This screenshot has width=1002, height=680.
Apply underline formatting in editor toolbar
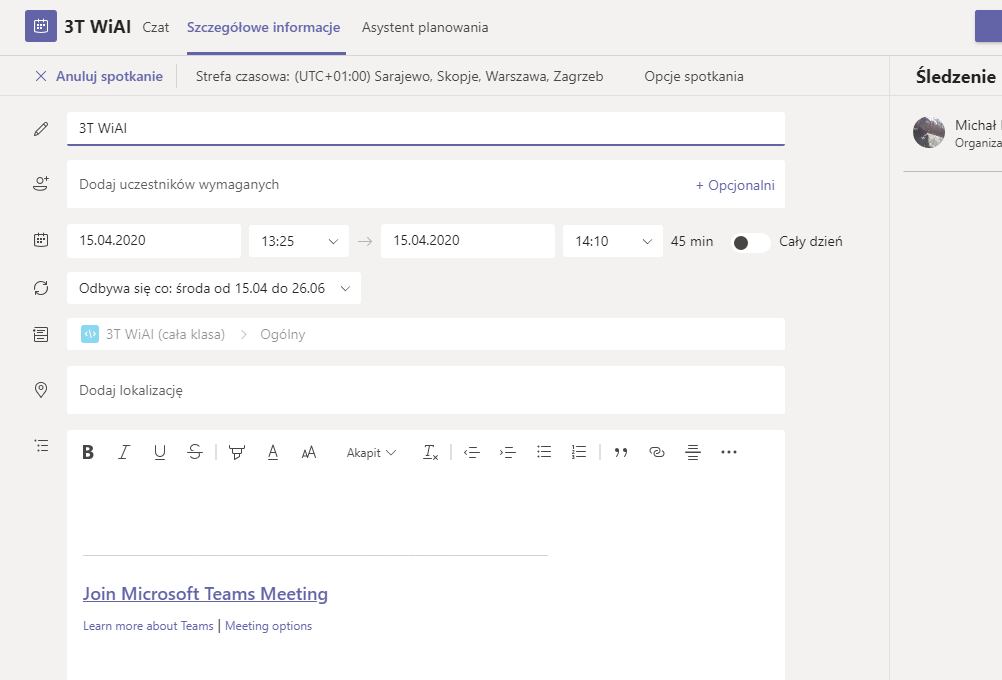pyautogui.click(x=160, y=452)
